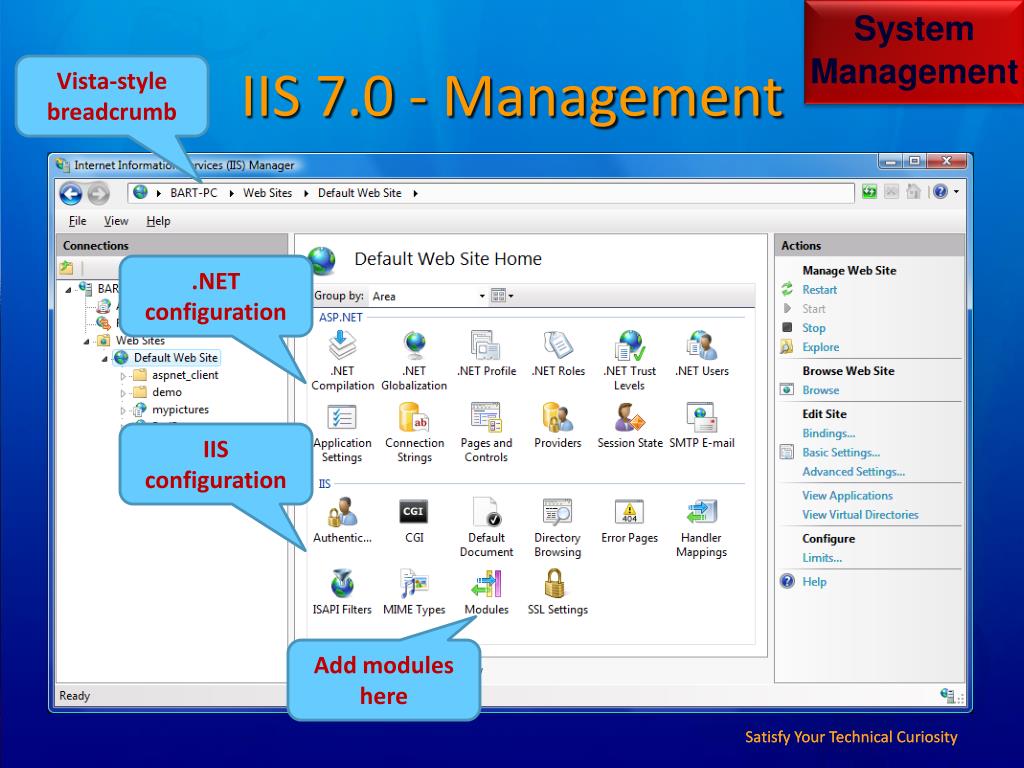Open the Error Pages feature
The width and height of the screenshot is (1024, 768).
(x=630, y=520)
